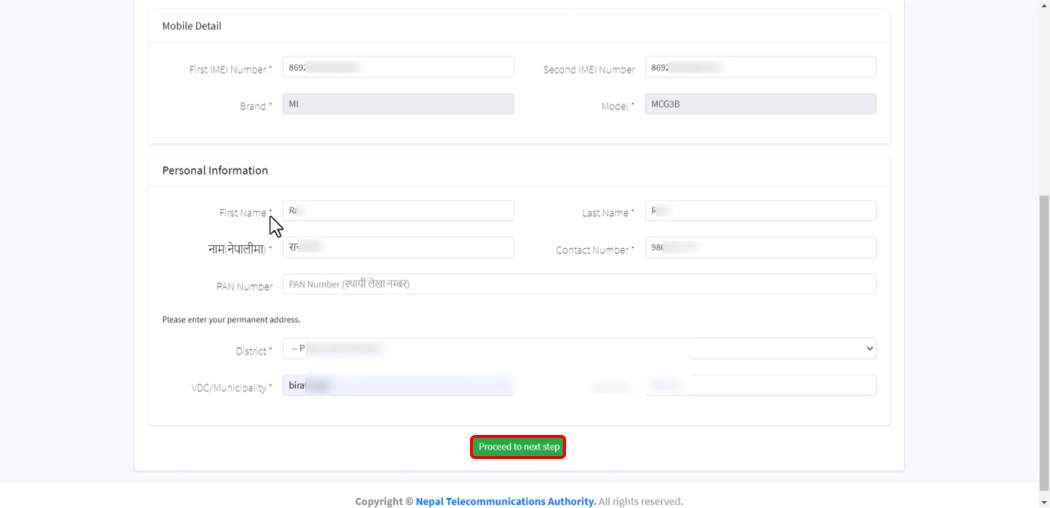Open Nepal Telecommunications Authority link

pos(506,501)
